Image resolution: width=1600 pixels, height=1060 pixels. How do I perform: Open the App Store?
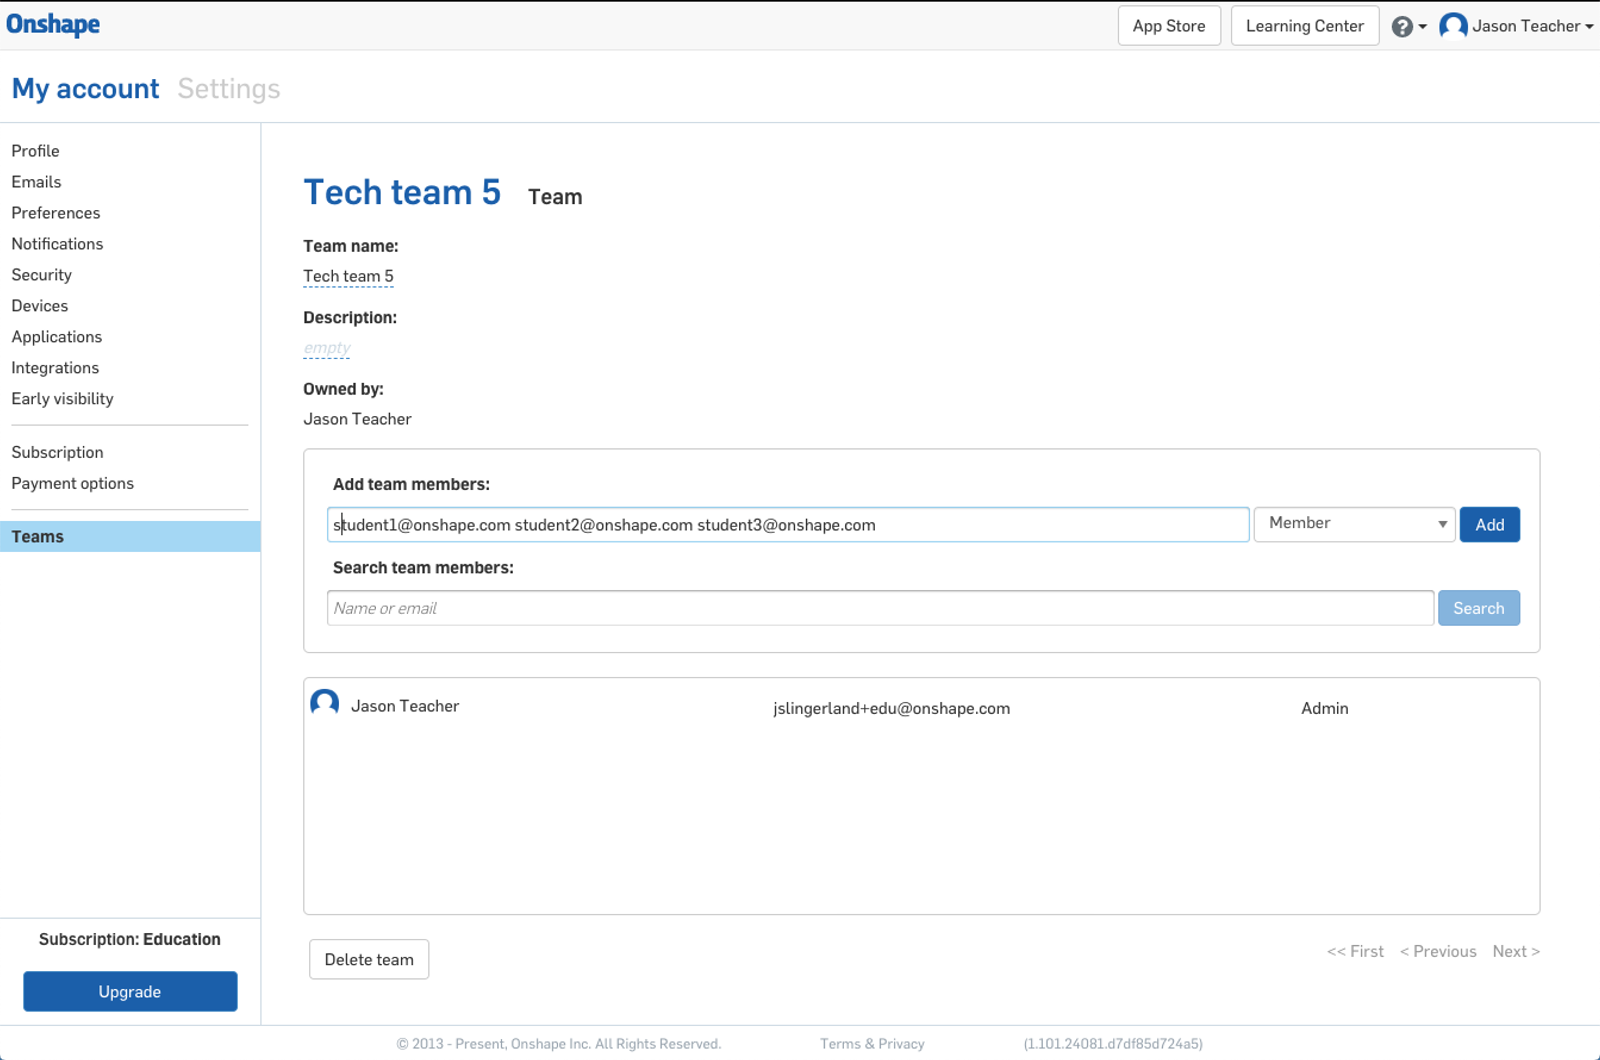pyautogui.click(x=1168, y=26)
